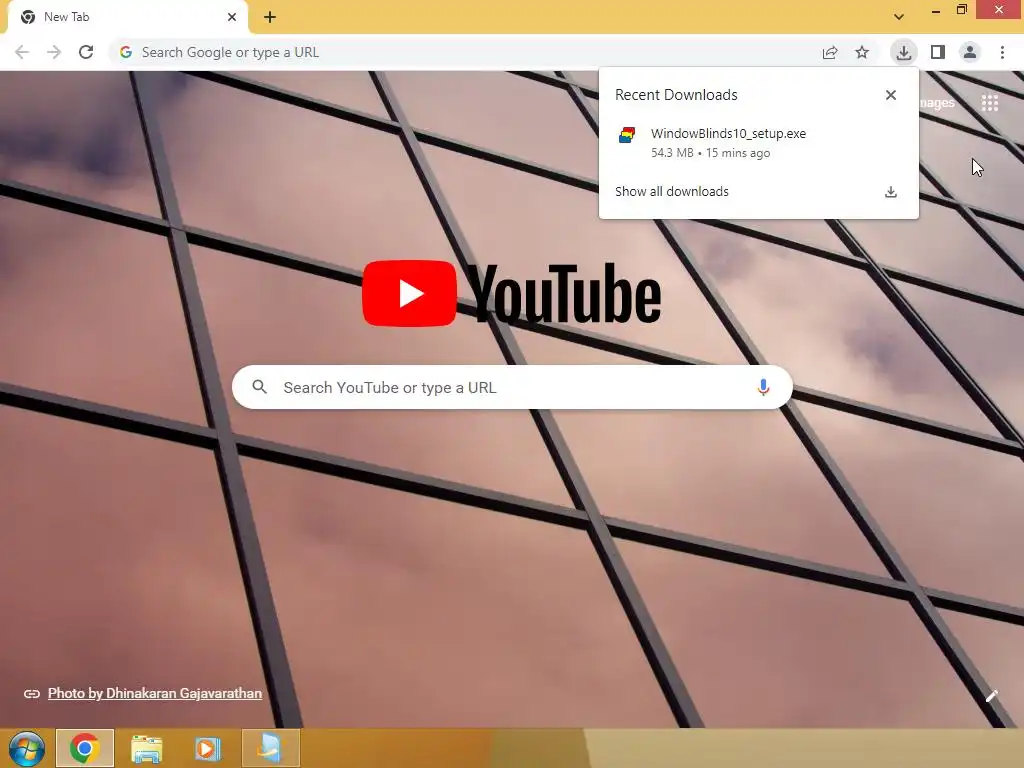Close the Recent Downloads popup
1024x768 pixels.
click(x=891, y=95)
